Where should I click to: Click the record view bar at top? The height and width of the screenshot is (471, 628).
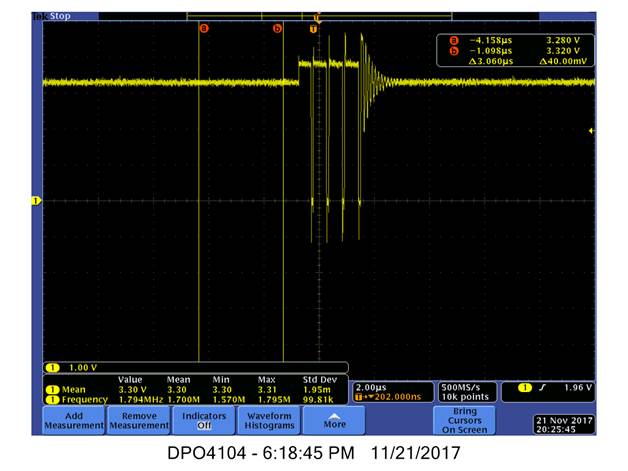319,16
